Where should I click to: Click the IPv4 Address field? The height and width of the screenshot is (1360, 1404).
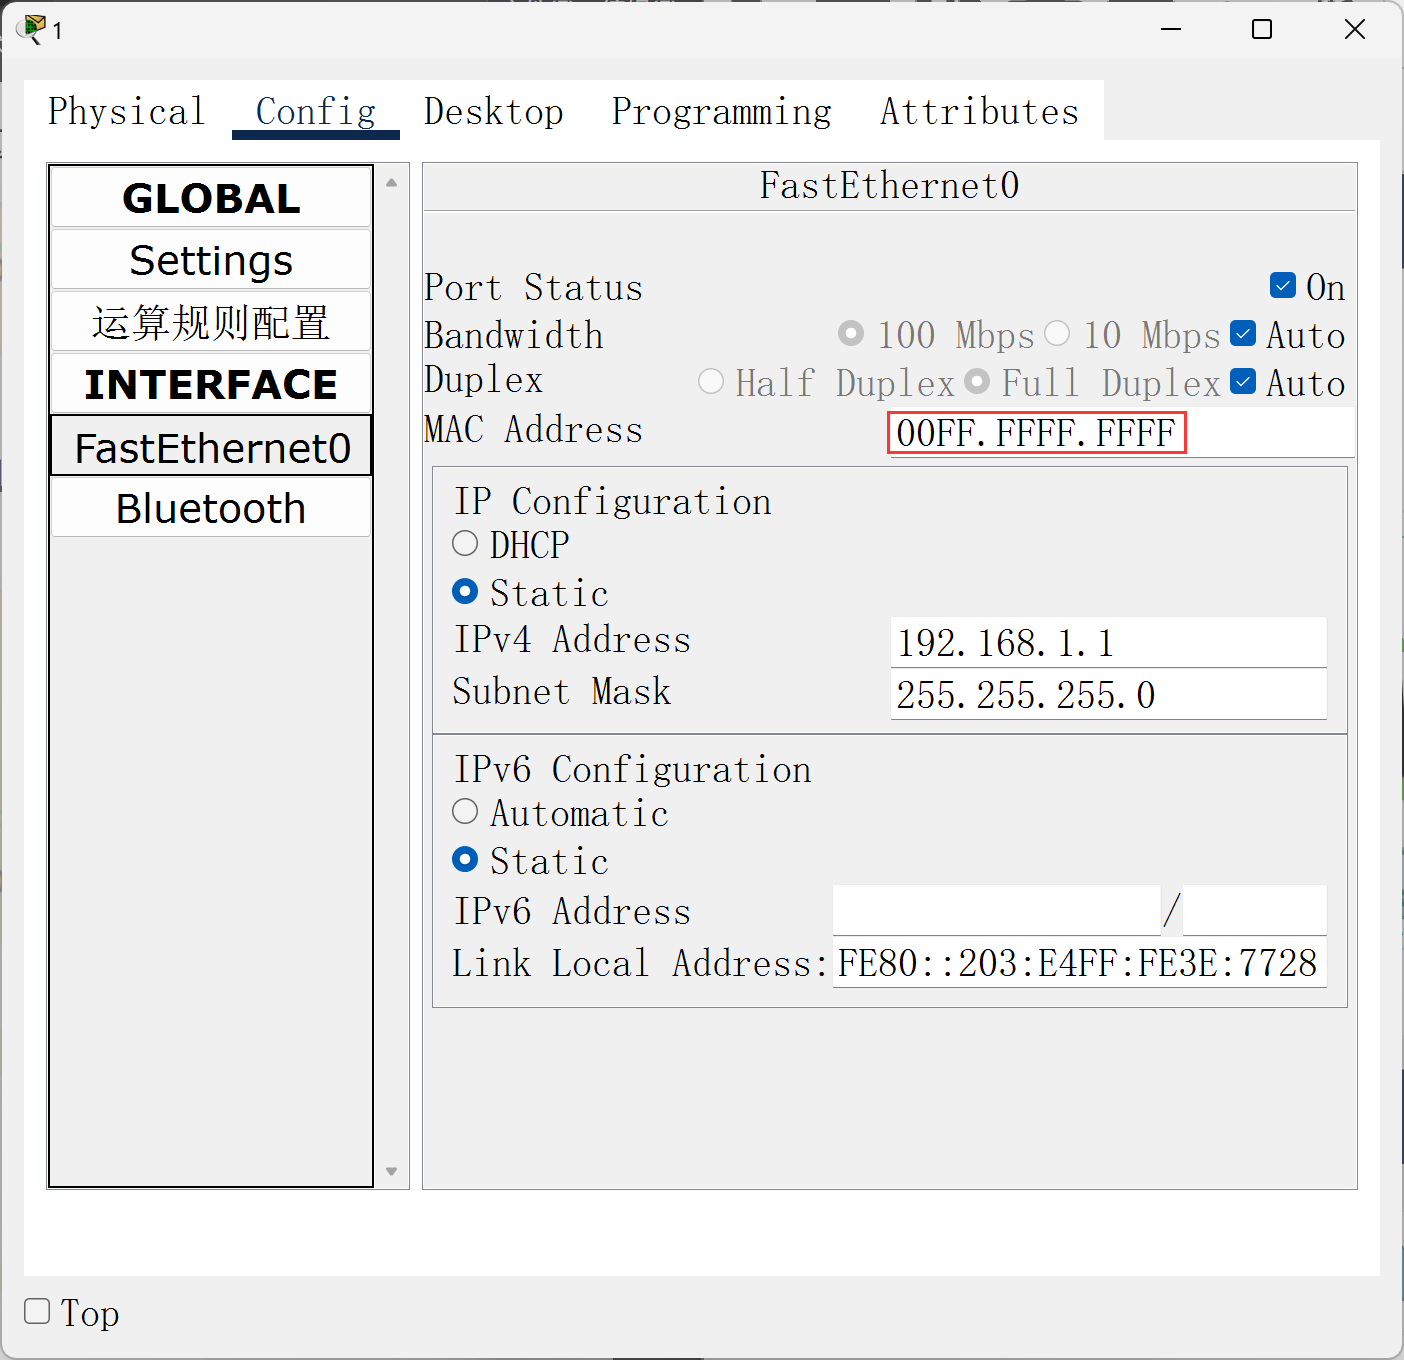coord(1108,643)
